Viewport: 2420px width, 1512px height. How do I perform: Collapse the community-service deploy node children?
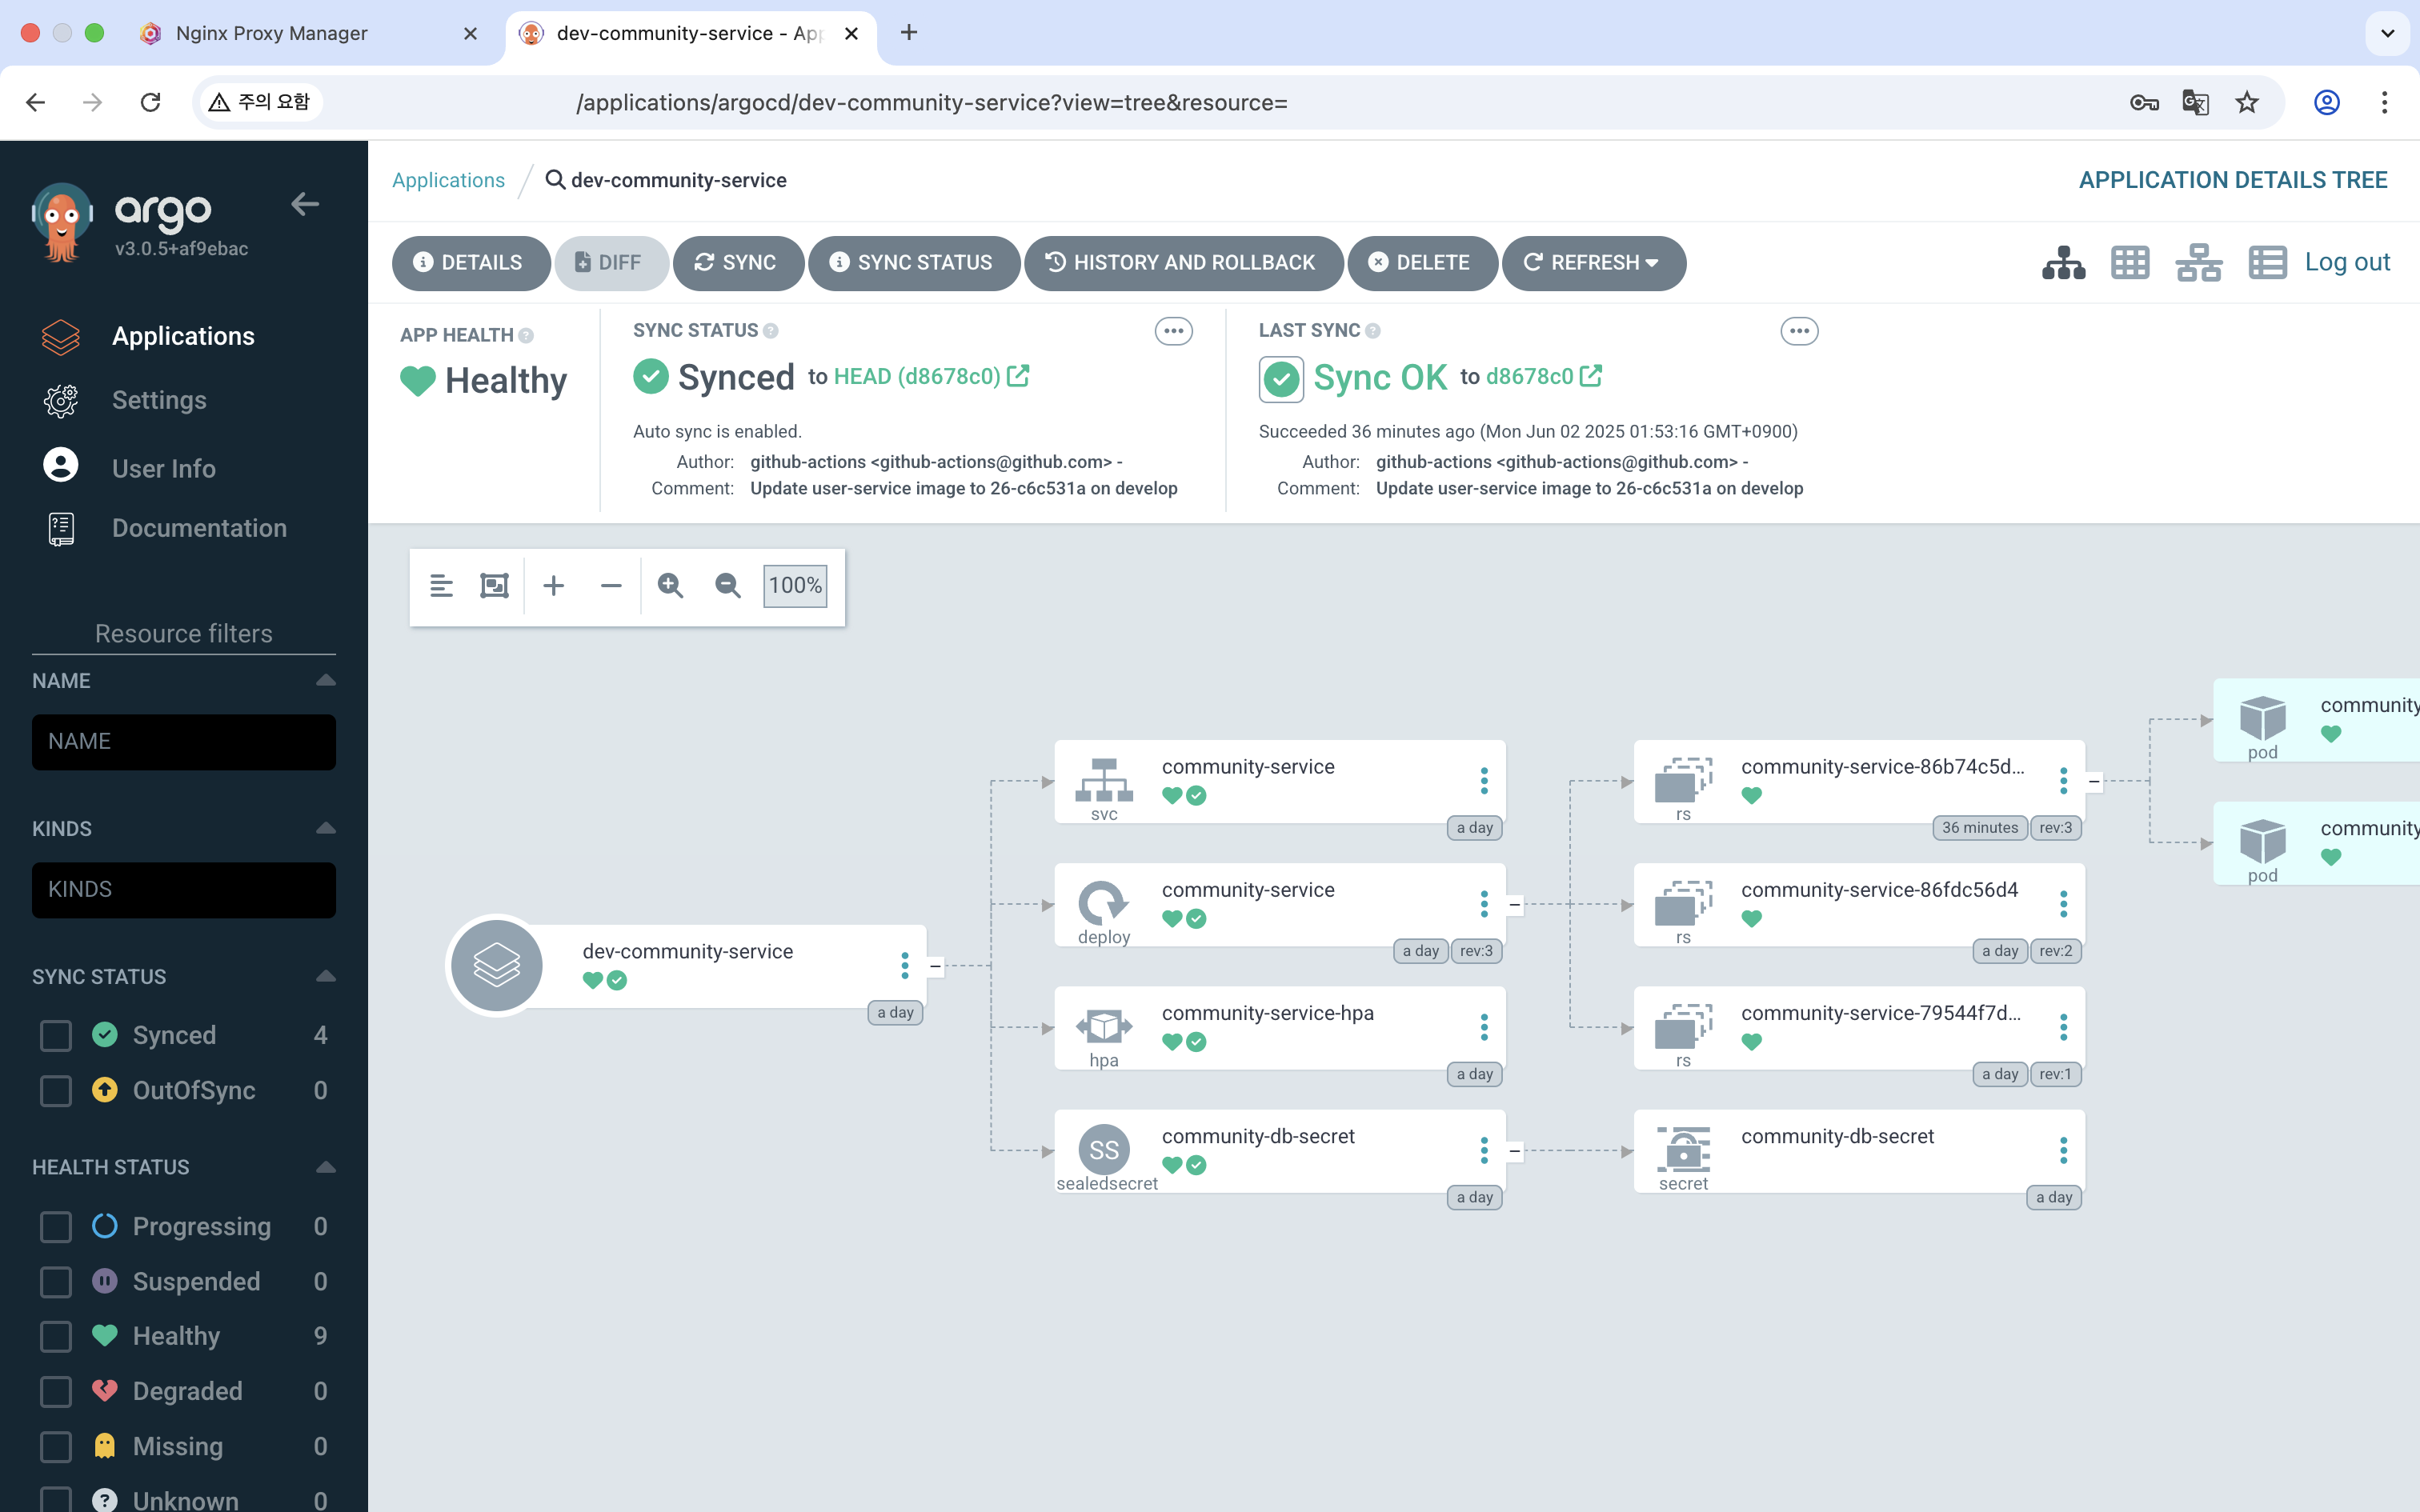tap(1515, 905)
